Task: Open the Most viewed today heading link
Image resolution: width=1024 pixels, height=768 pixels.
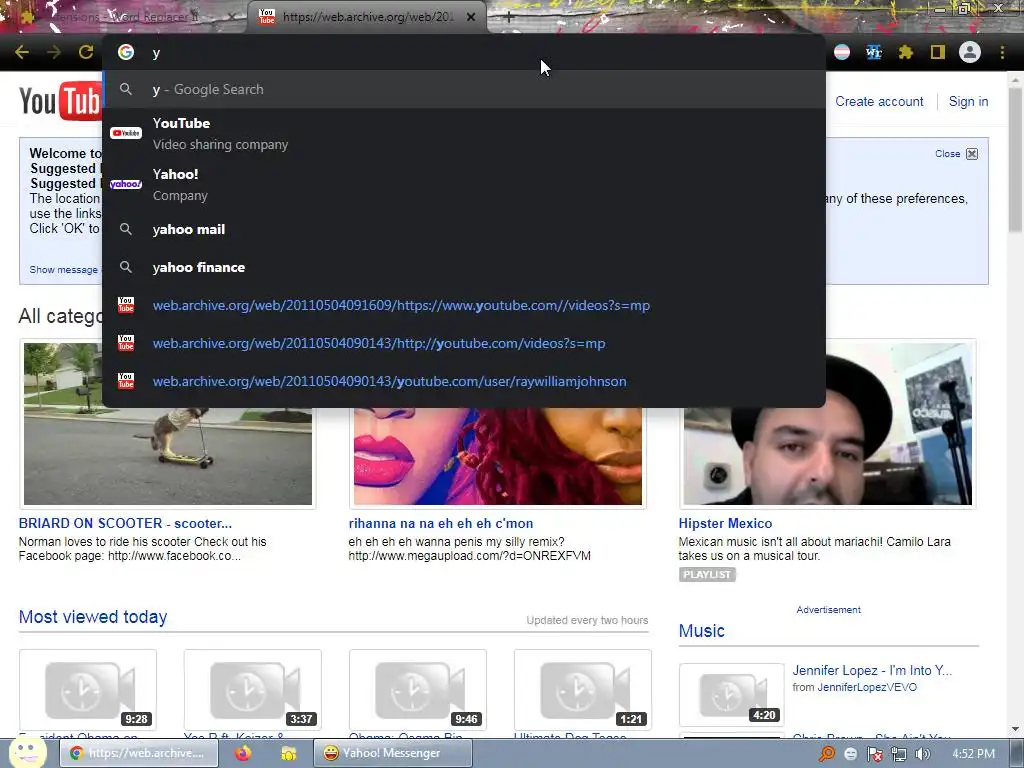Action: (93, 616)
